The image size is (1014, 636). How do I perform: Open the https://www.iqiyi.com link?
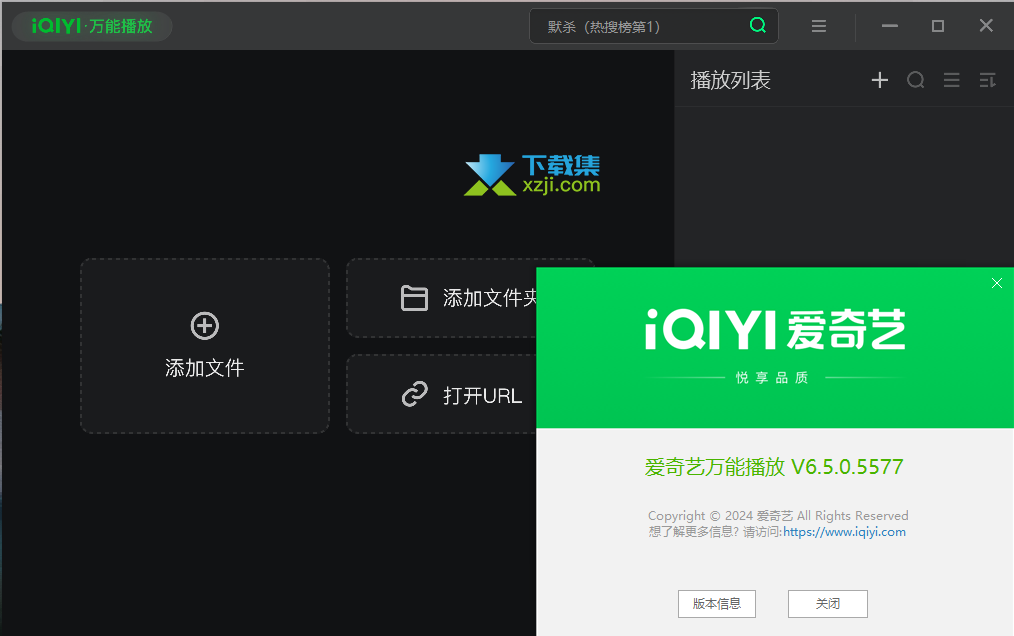pyautogui.click(x=845, y=532)
